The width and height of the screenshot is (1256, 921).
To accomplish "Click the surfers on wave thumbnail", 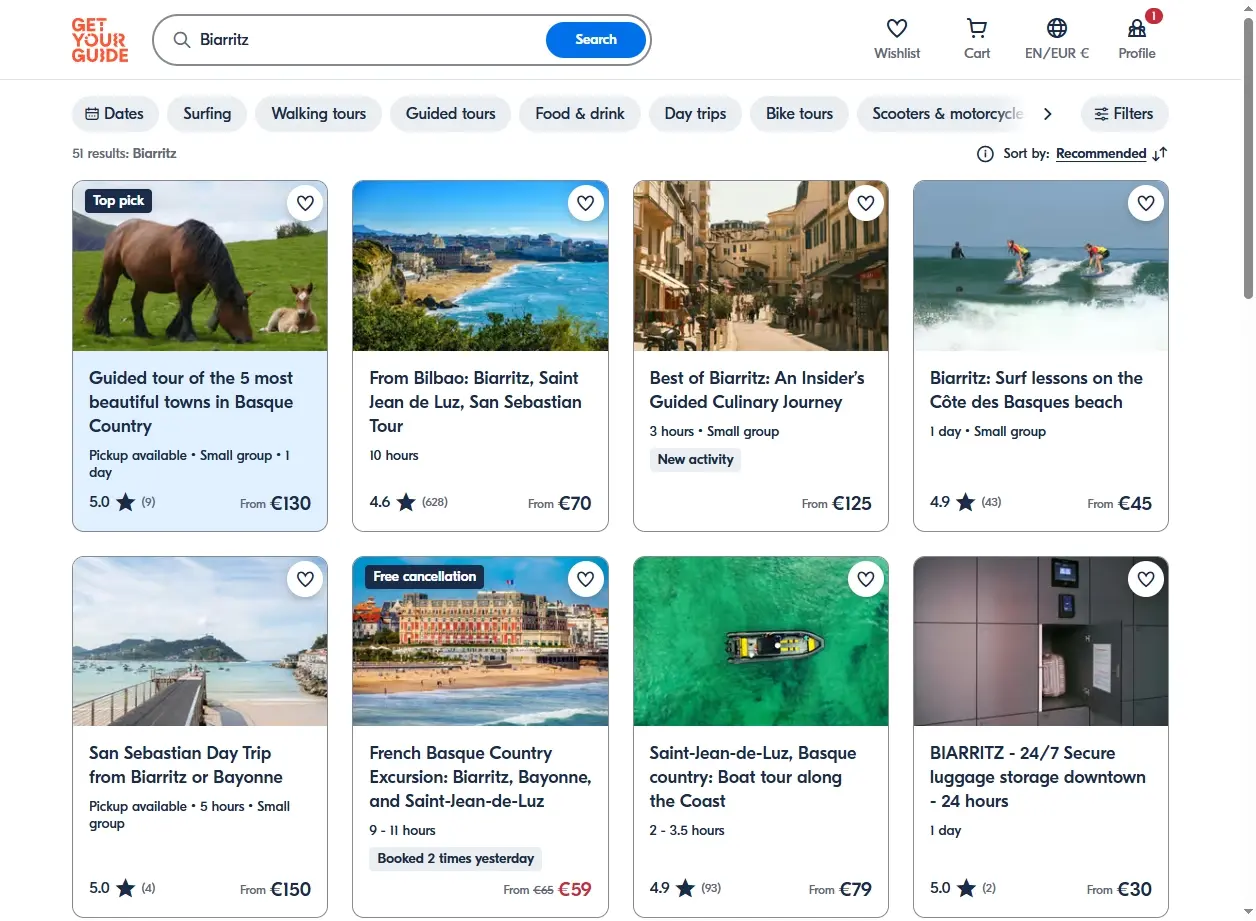I will (1041, 266).
